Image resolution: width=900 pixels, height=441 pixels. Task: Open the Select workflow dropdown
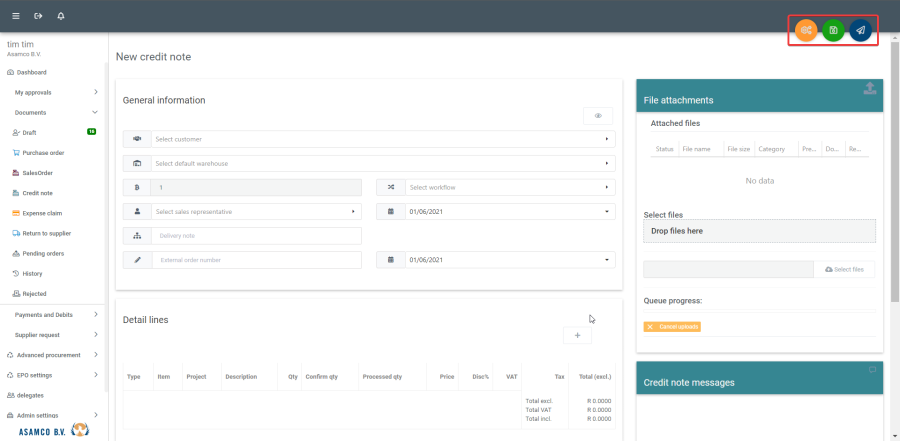(x=496, y=187)
